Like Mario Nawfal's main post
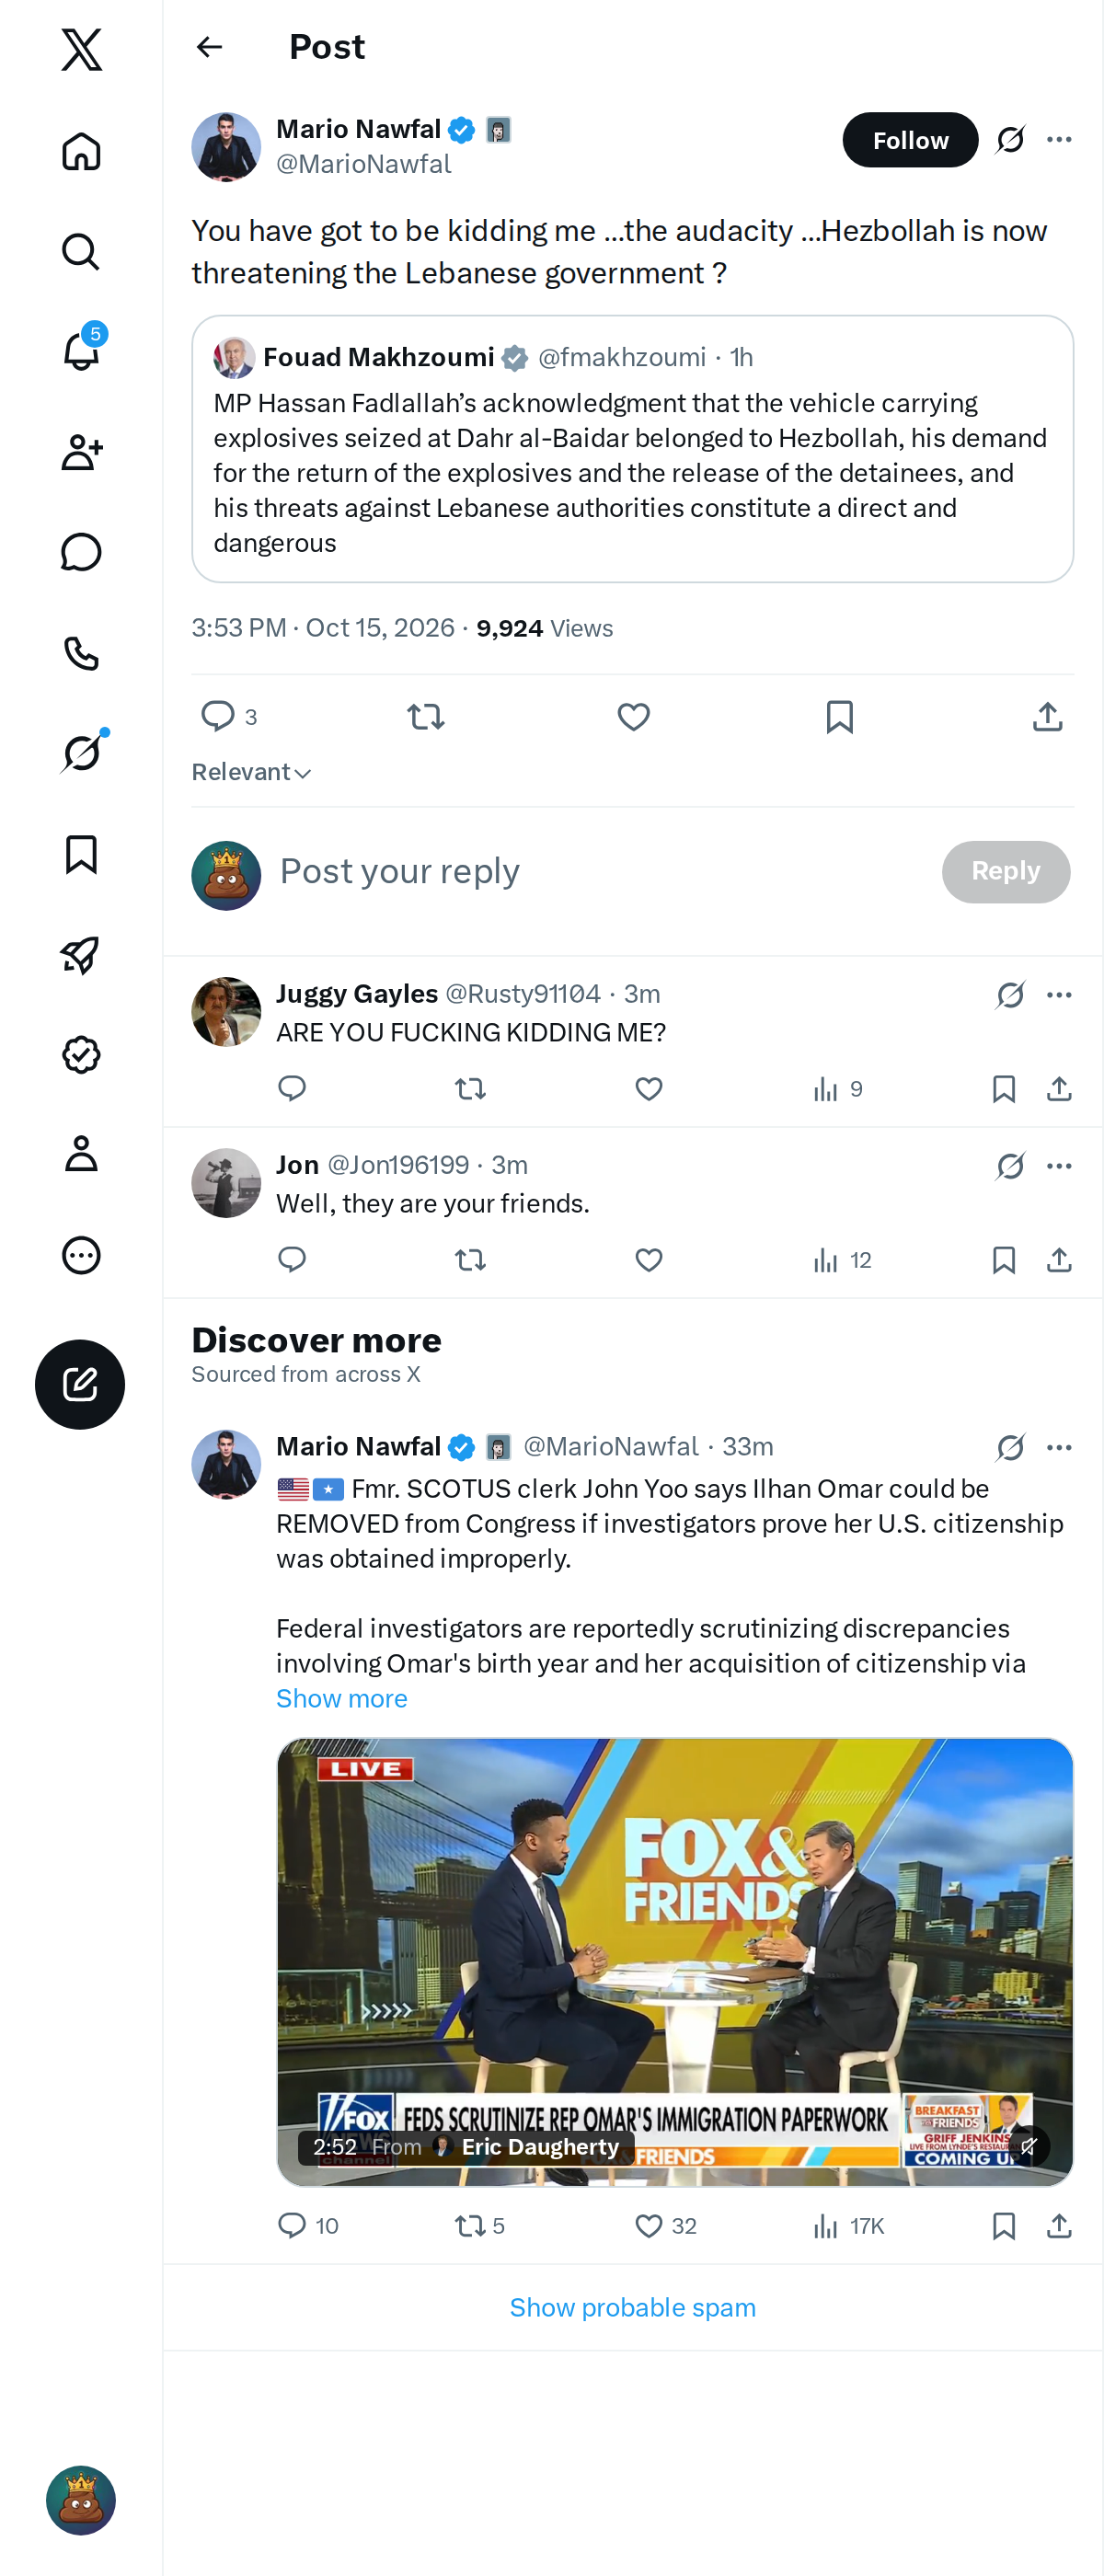Image resolution: width=1104 pixels, height=2576 pixels. coord(633,717)
